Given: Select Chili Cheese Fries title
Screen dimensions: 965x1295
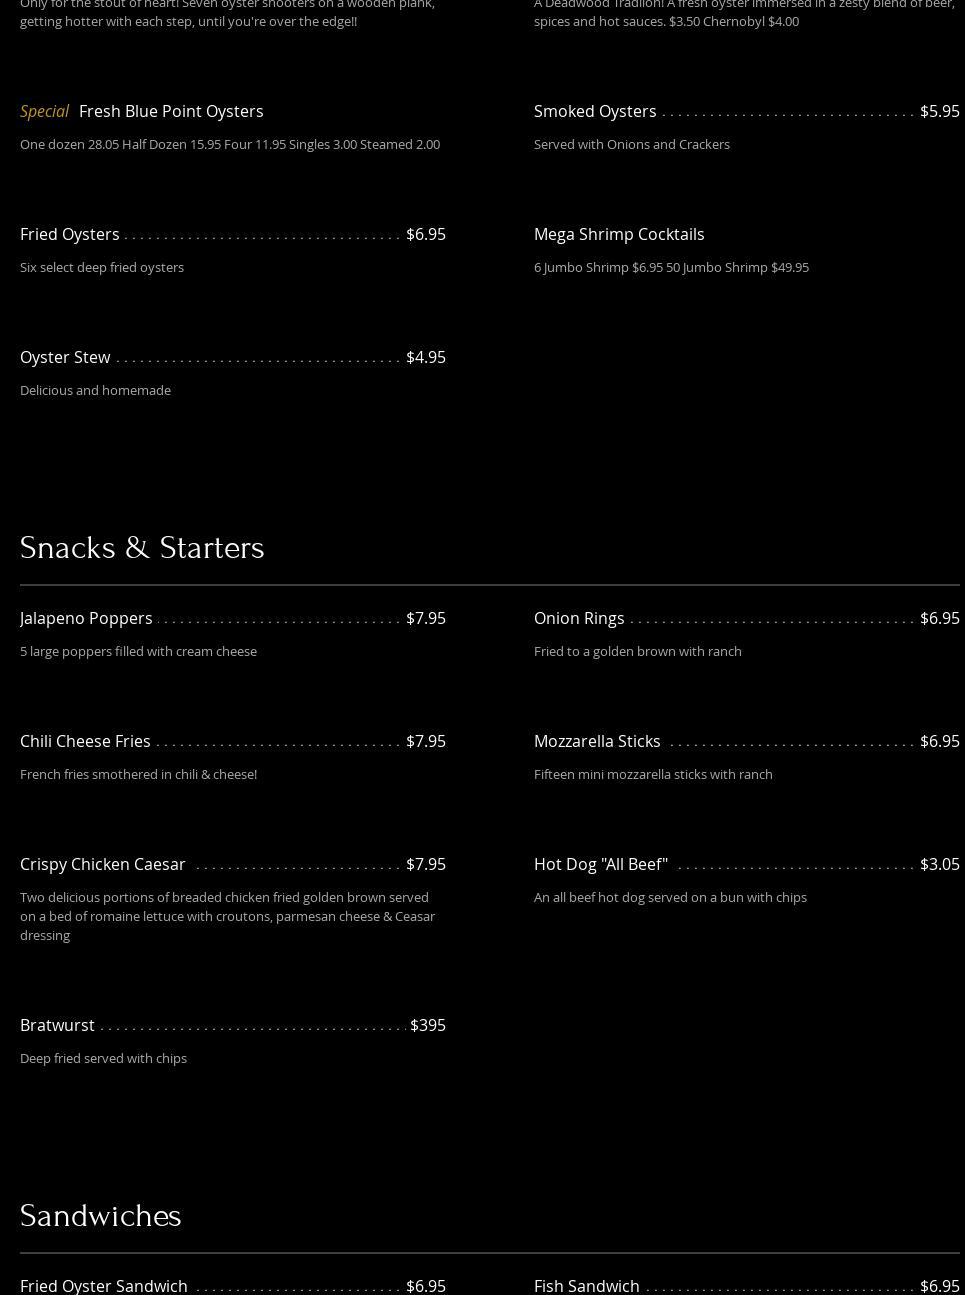Looking at the screenshot, I should tap(85, 741).
